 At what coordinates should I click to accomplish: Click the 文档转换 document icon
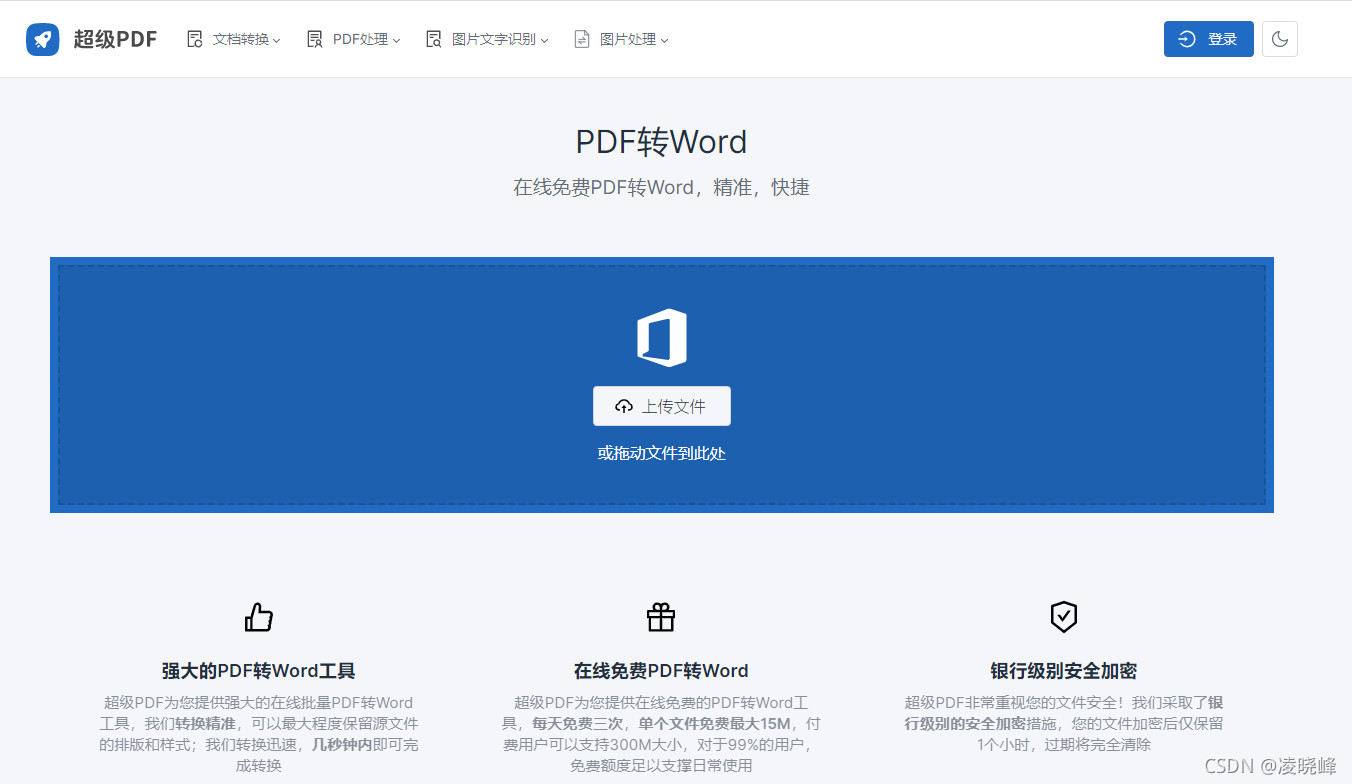click(195, 39)
